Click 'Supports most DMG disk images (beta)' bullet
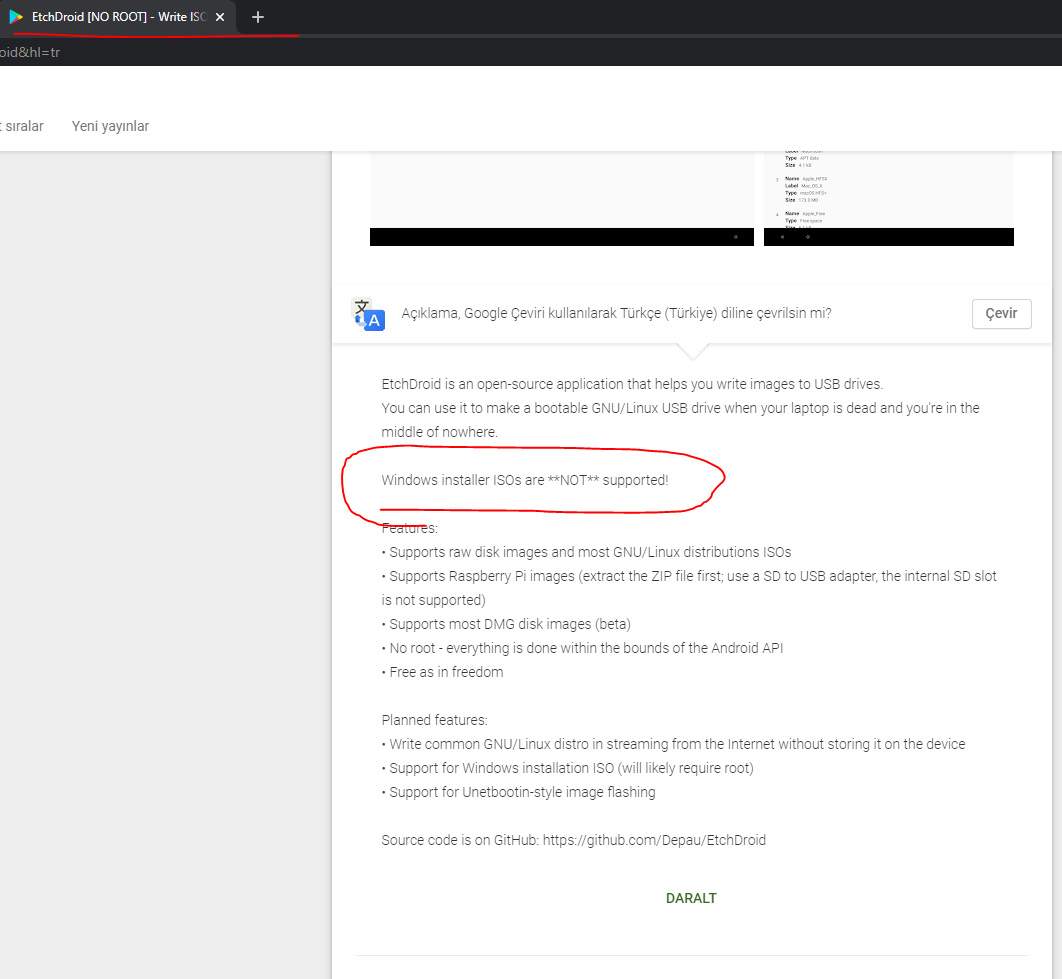 (x=506, y=624)
